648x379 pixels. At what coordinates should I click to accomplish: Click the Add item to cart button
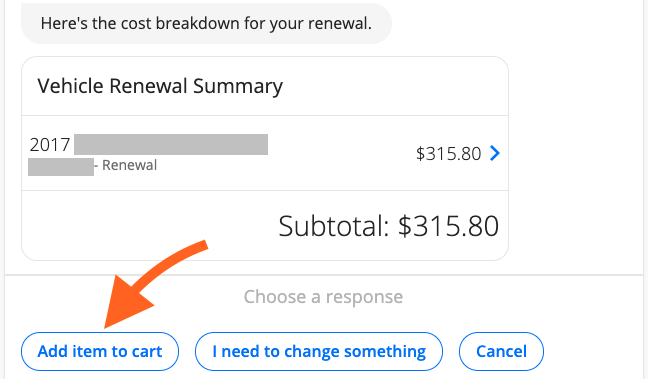(x=100, y=351)
